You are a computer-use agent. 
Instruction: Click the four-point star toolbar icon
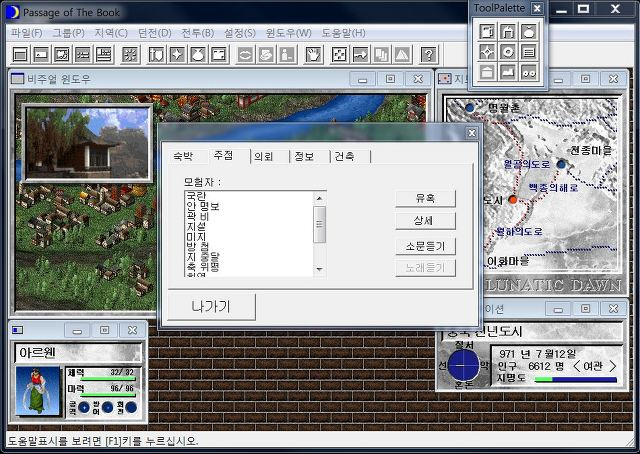tap(177, 54)
